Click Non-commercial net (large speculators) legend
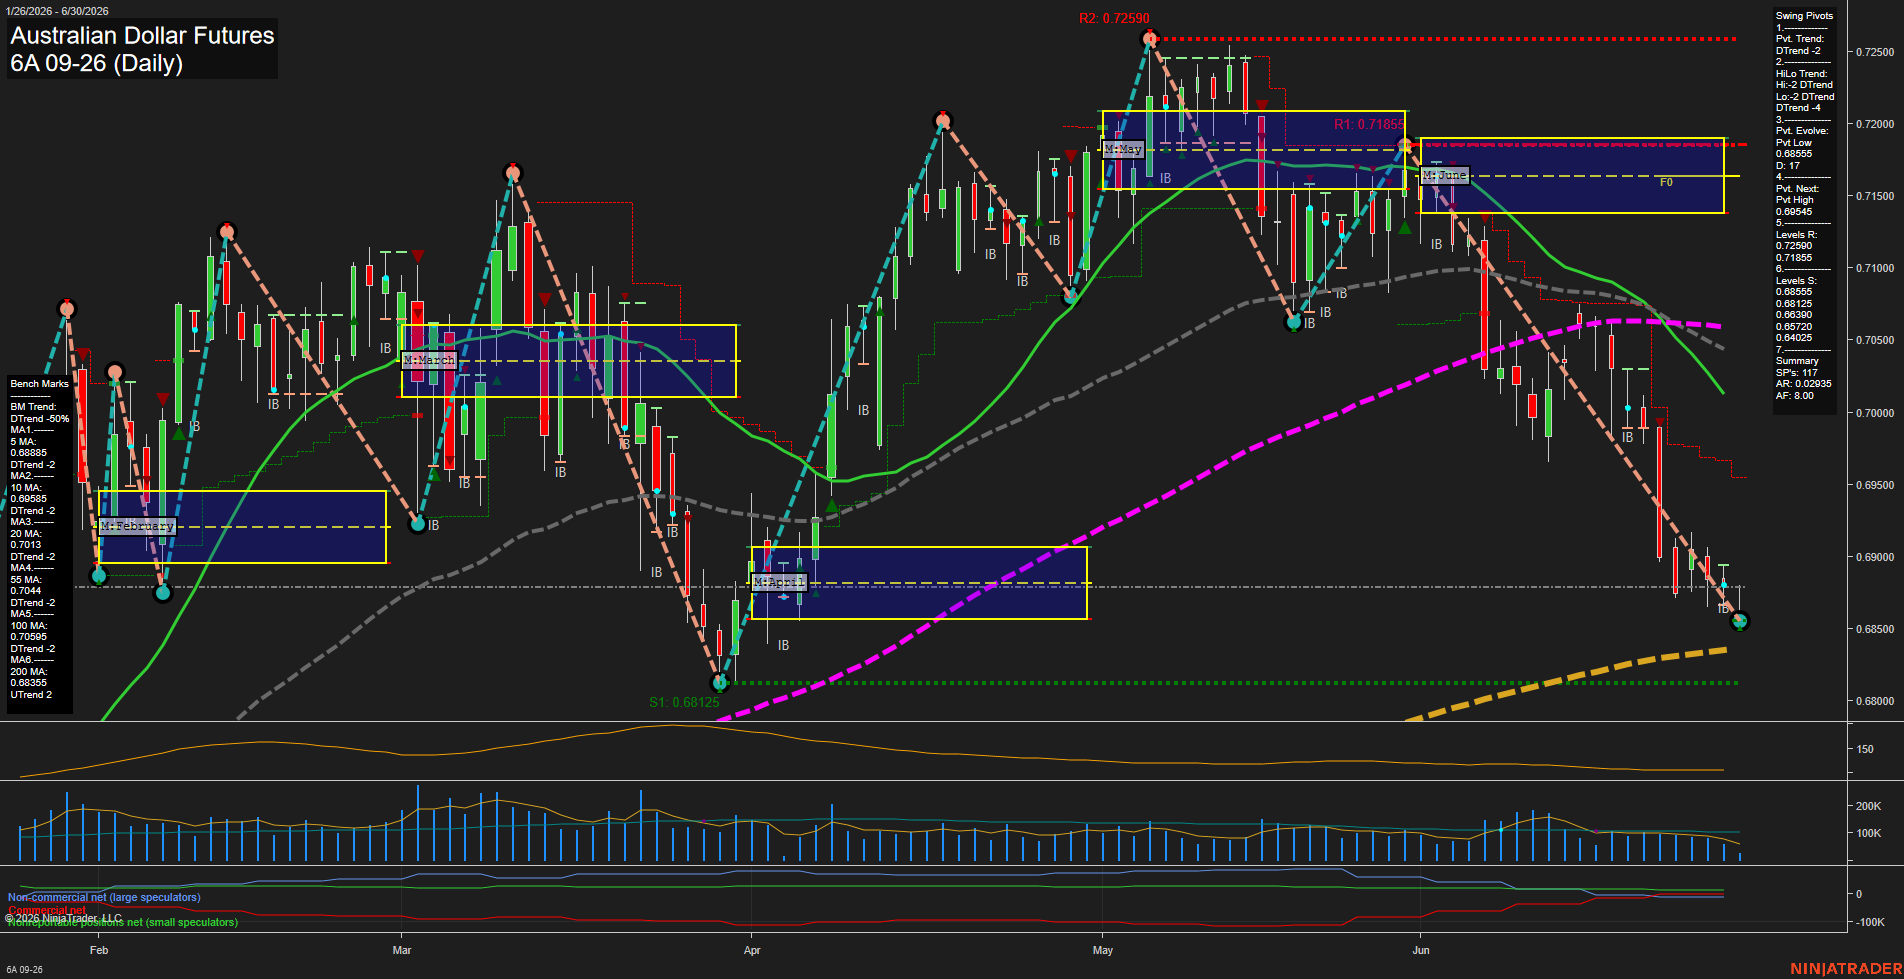The height and width of the screenshot is (979, 1904). coord(104,898)
